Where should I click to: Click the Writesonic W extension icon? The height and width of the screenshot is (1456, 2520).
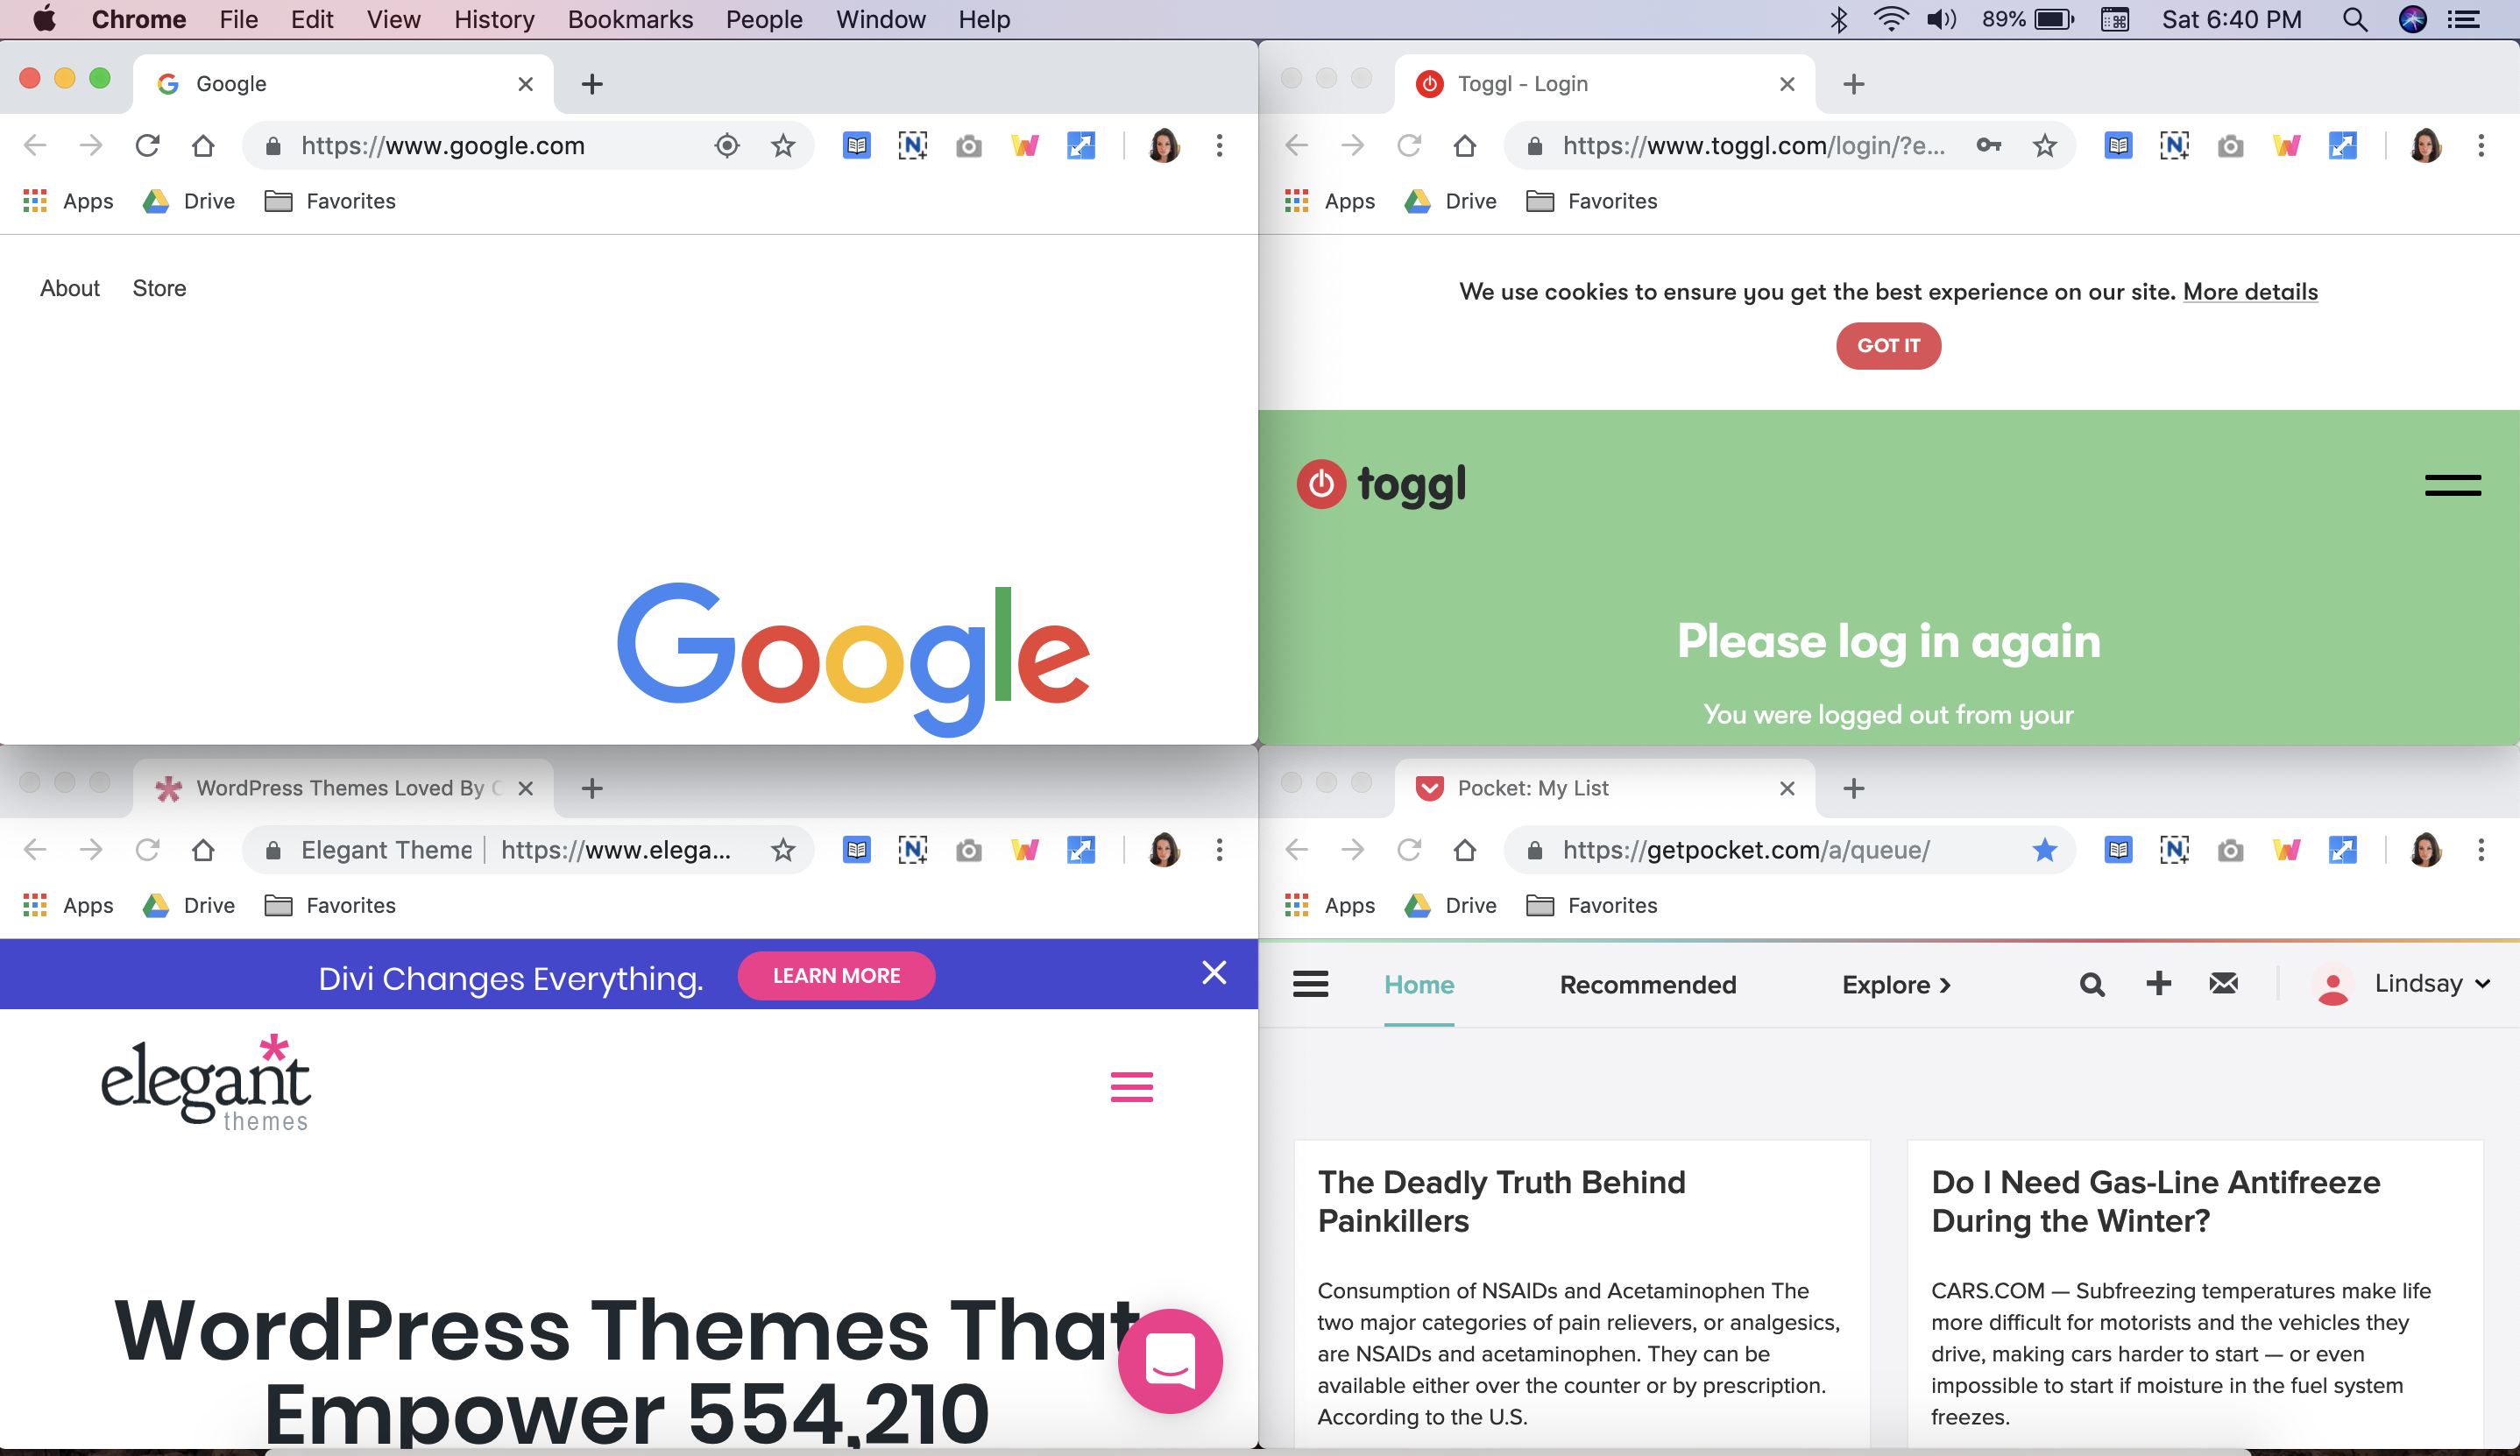1028,145
